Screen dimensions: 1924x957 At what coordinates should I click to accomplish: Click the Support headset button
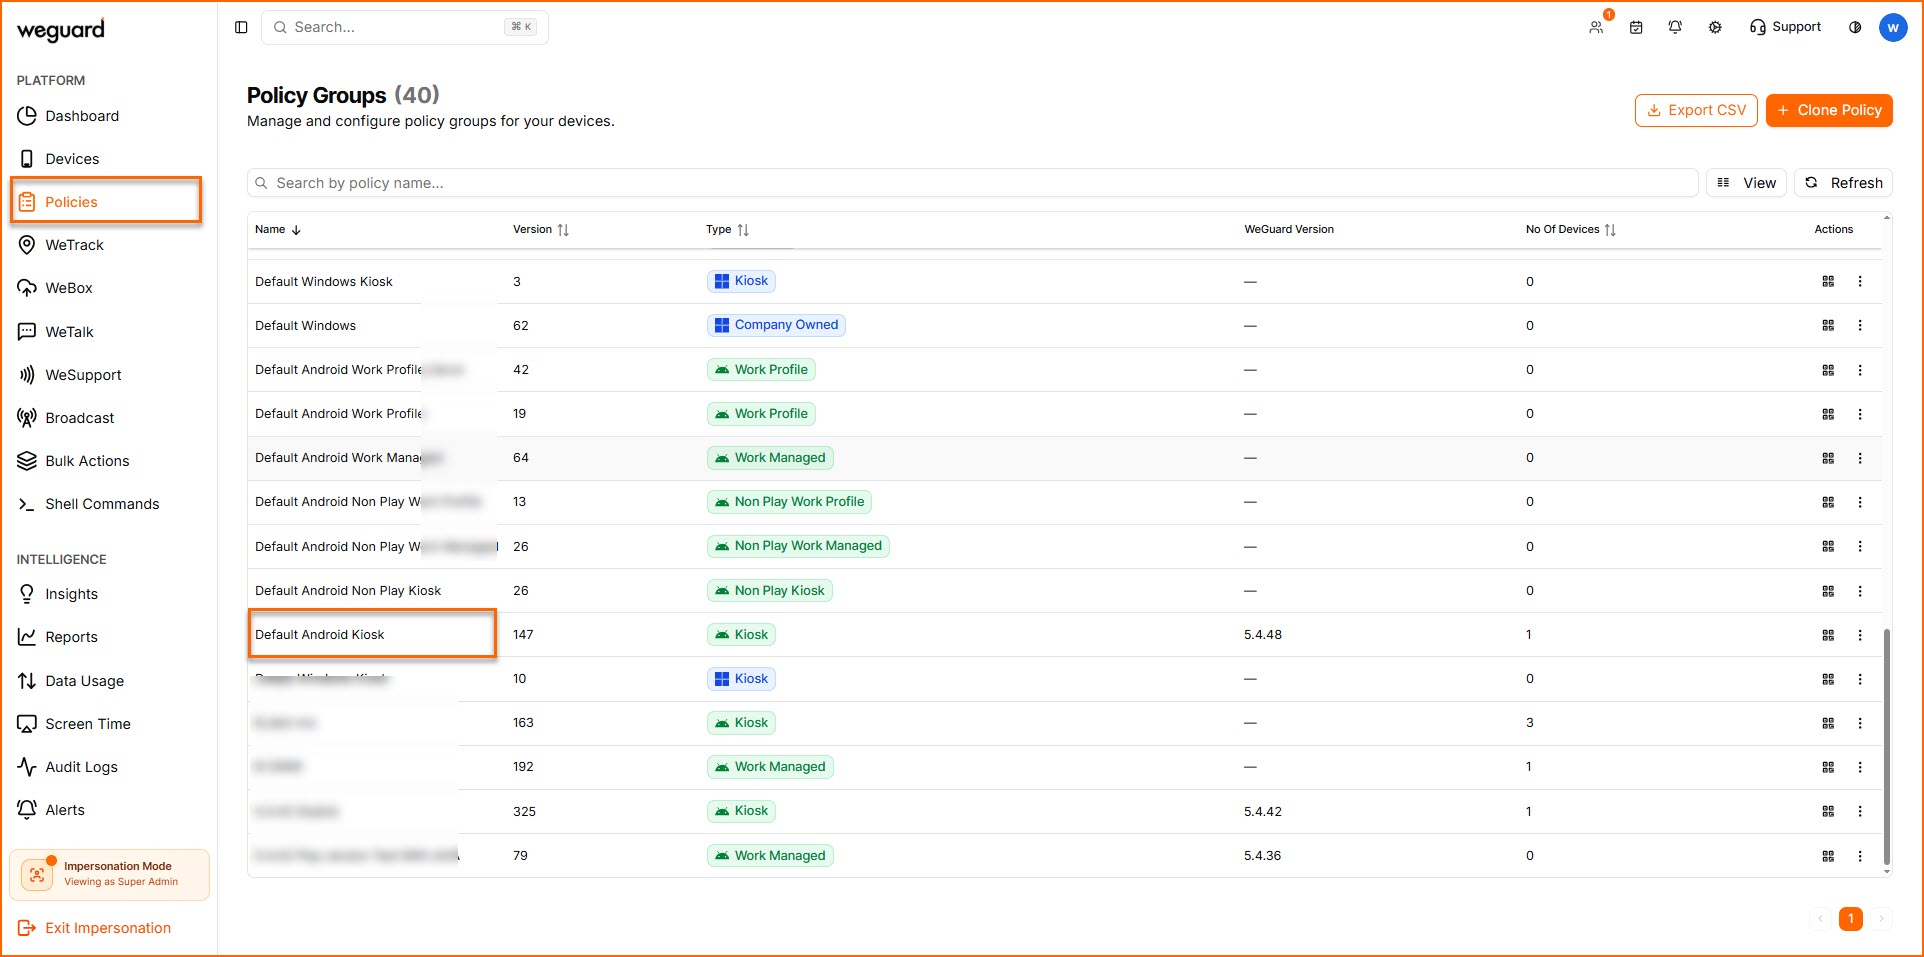point(1785,27)
